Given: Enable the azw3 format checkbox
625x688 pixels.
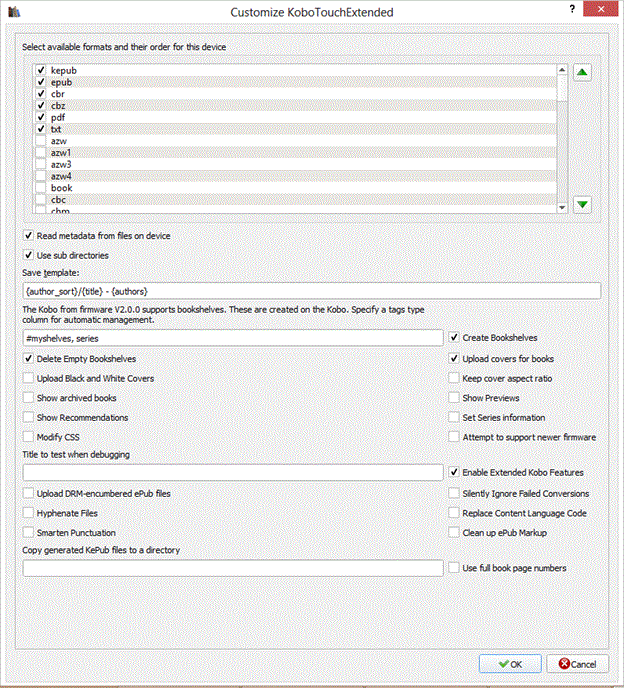Looking at the screenshot, I should point(41,164).
